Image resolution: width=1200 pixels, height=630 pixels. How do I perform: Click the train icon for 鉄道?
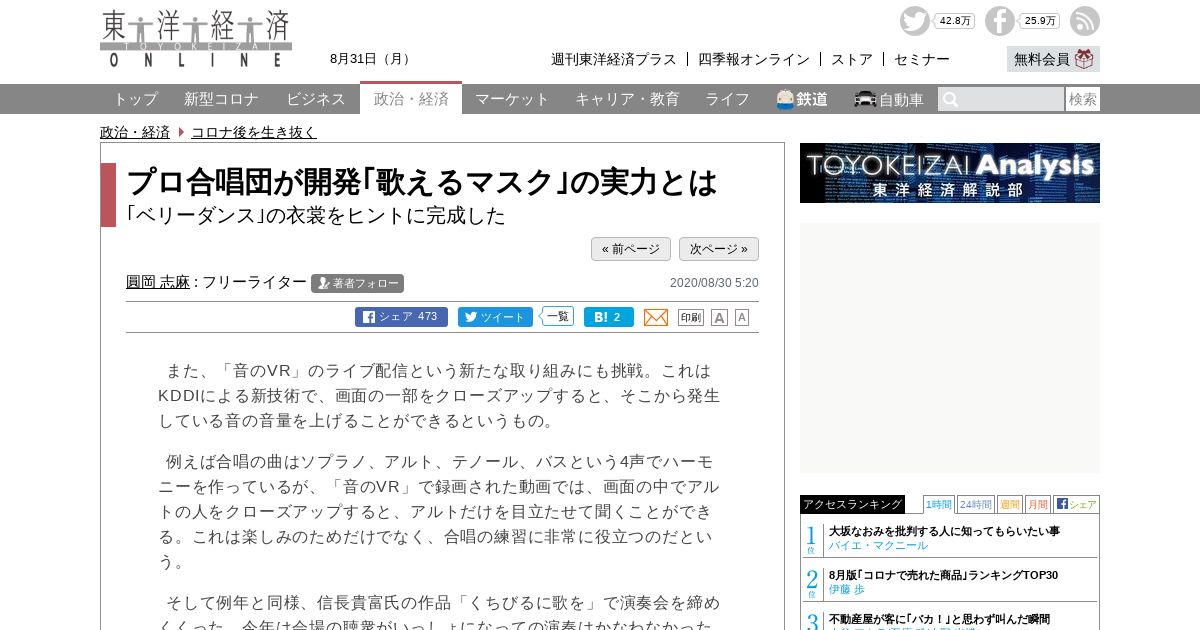pyautogui.click(x=785, y=99)
